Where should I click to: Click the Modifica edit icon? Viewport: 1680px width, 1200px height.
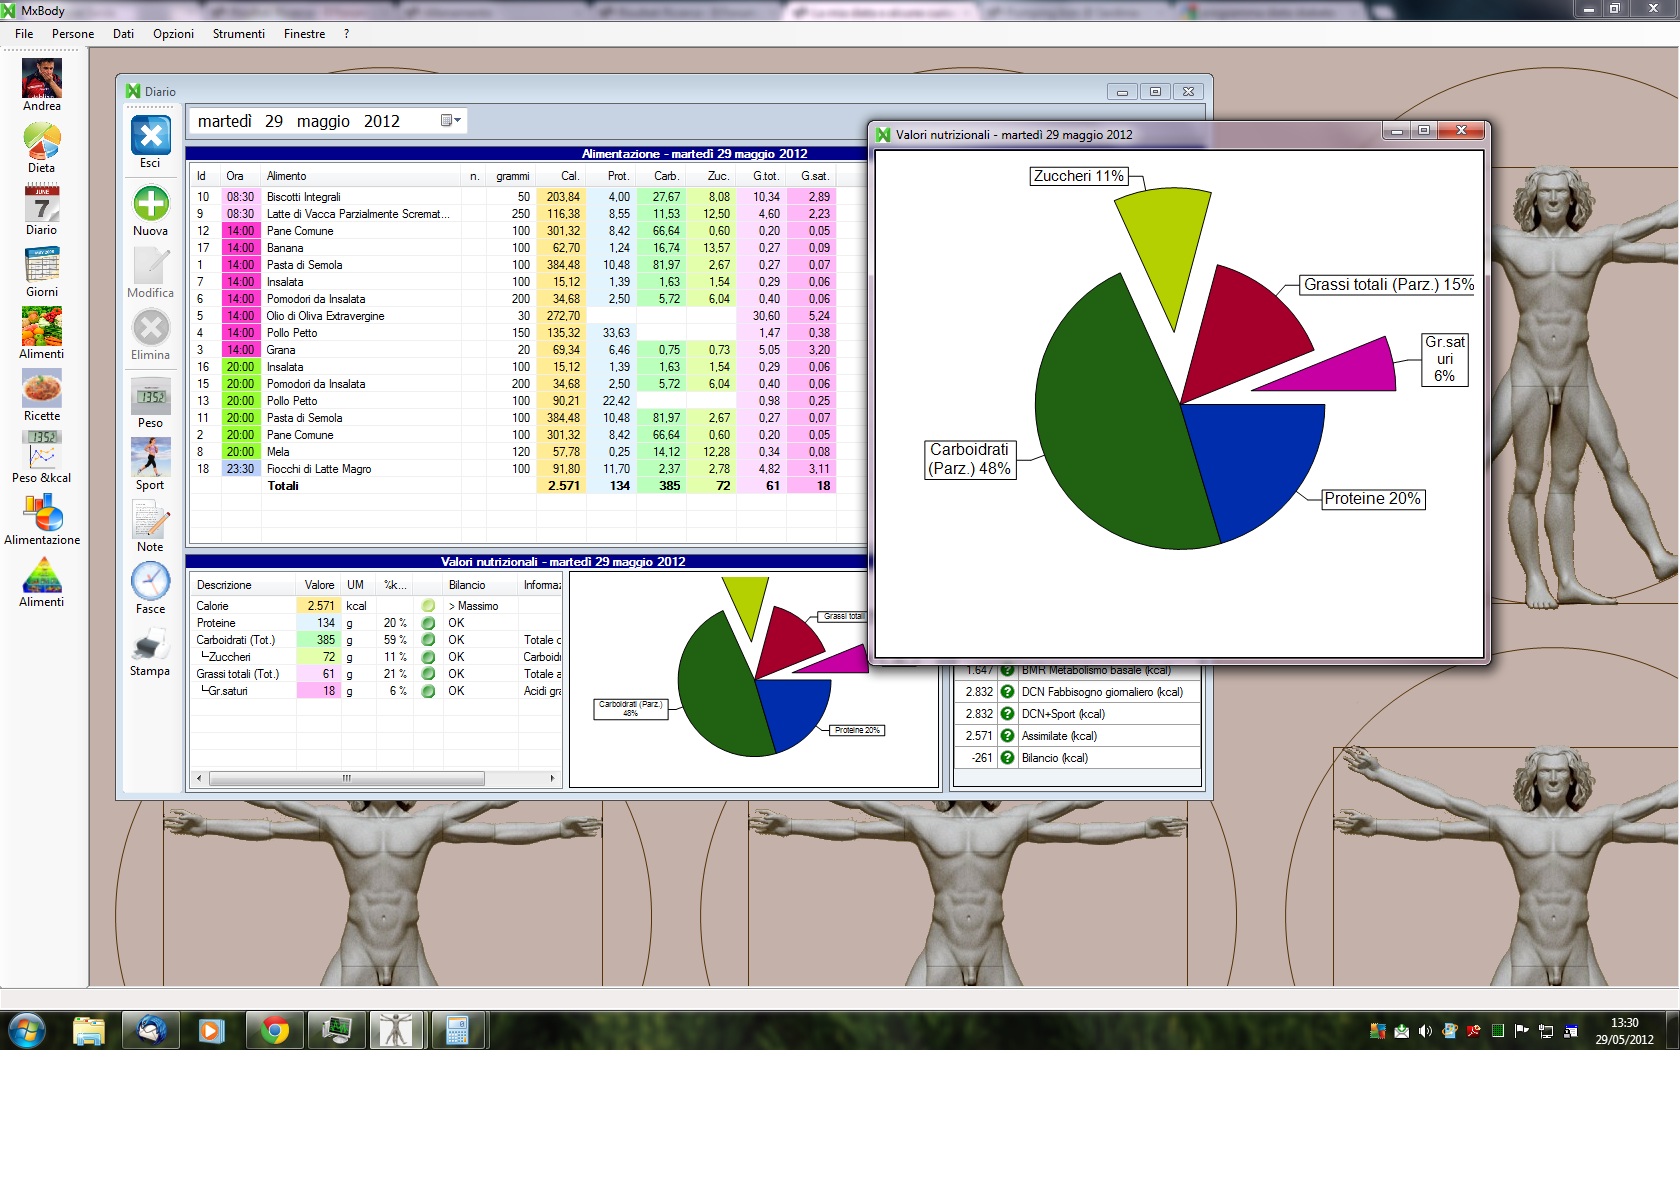[151, 265]
